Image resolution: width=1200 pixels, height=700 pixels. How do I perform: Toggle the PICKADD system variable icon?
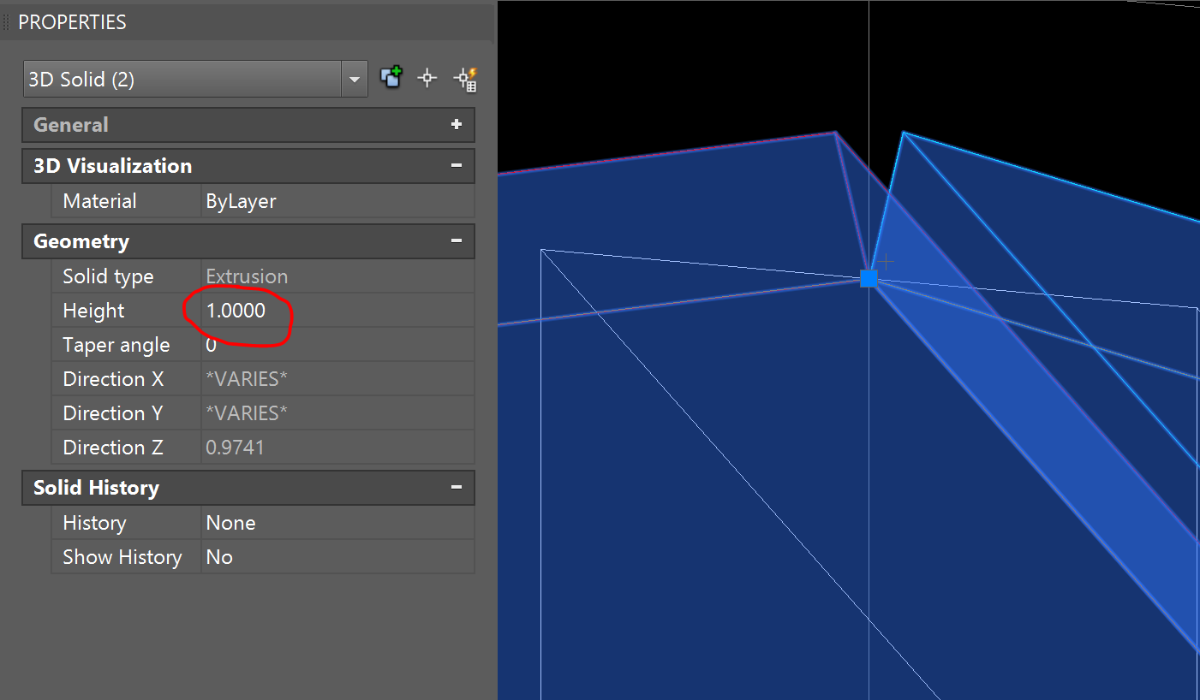[x=391, y=78]
